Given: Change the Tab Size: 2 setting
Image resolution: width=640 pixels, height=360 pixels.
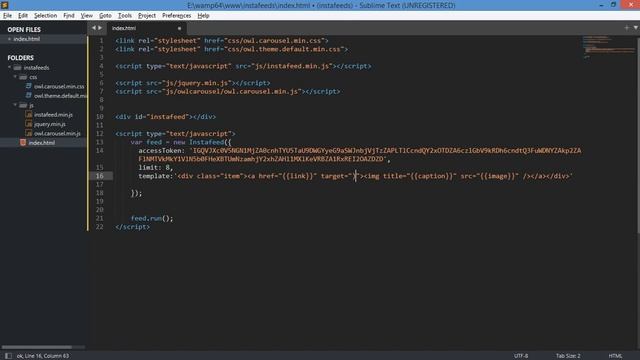Looking at the screenshot, I should coord(568,356).
